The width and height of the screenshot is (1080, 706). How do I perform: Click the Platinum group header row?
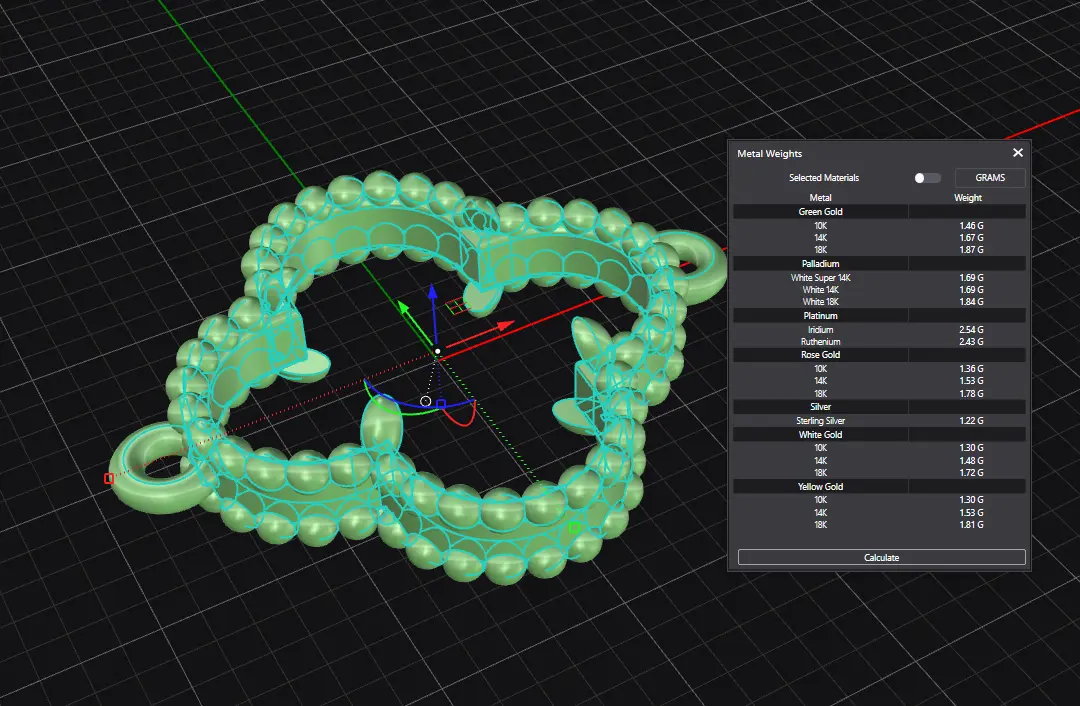(820, 316)
